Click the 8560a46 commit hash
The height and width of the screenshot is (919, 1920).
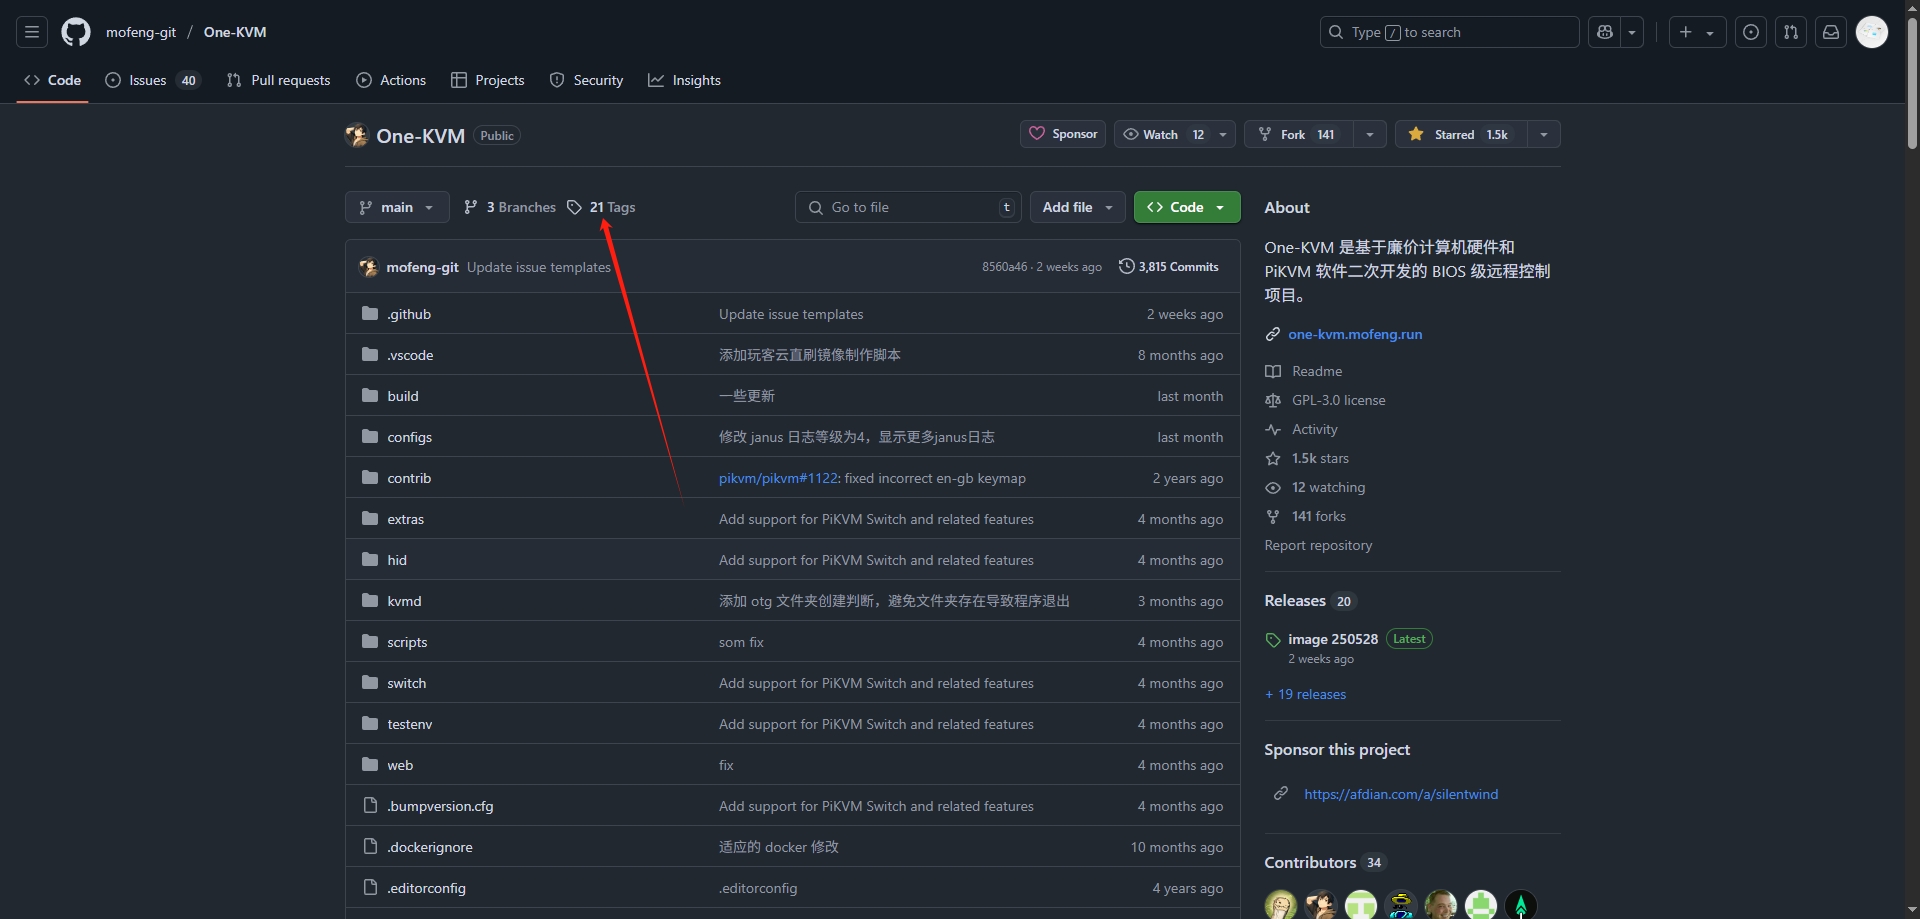(x=1004, y=267)
